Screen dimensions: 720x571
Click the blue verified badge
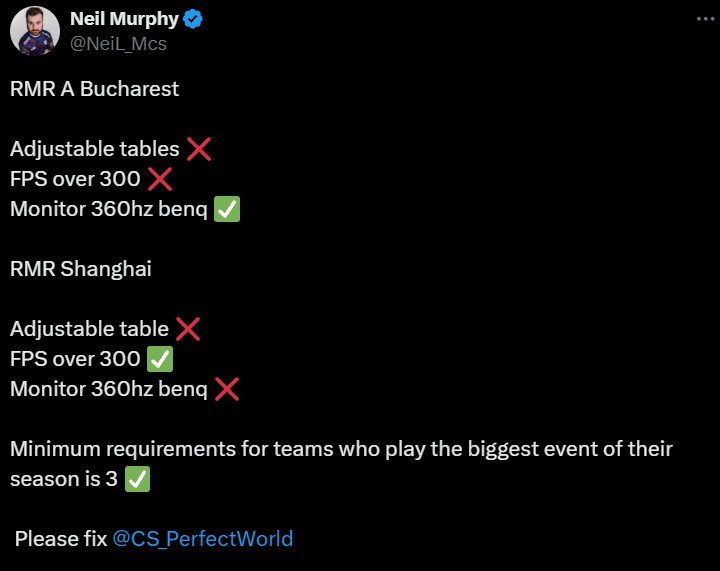[x=193, y=19]
